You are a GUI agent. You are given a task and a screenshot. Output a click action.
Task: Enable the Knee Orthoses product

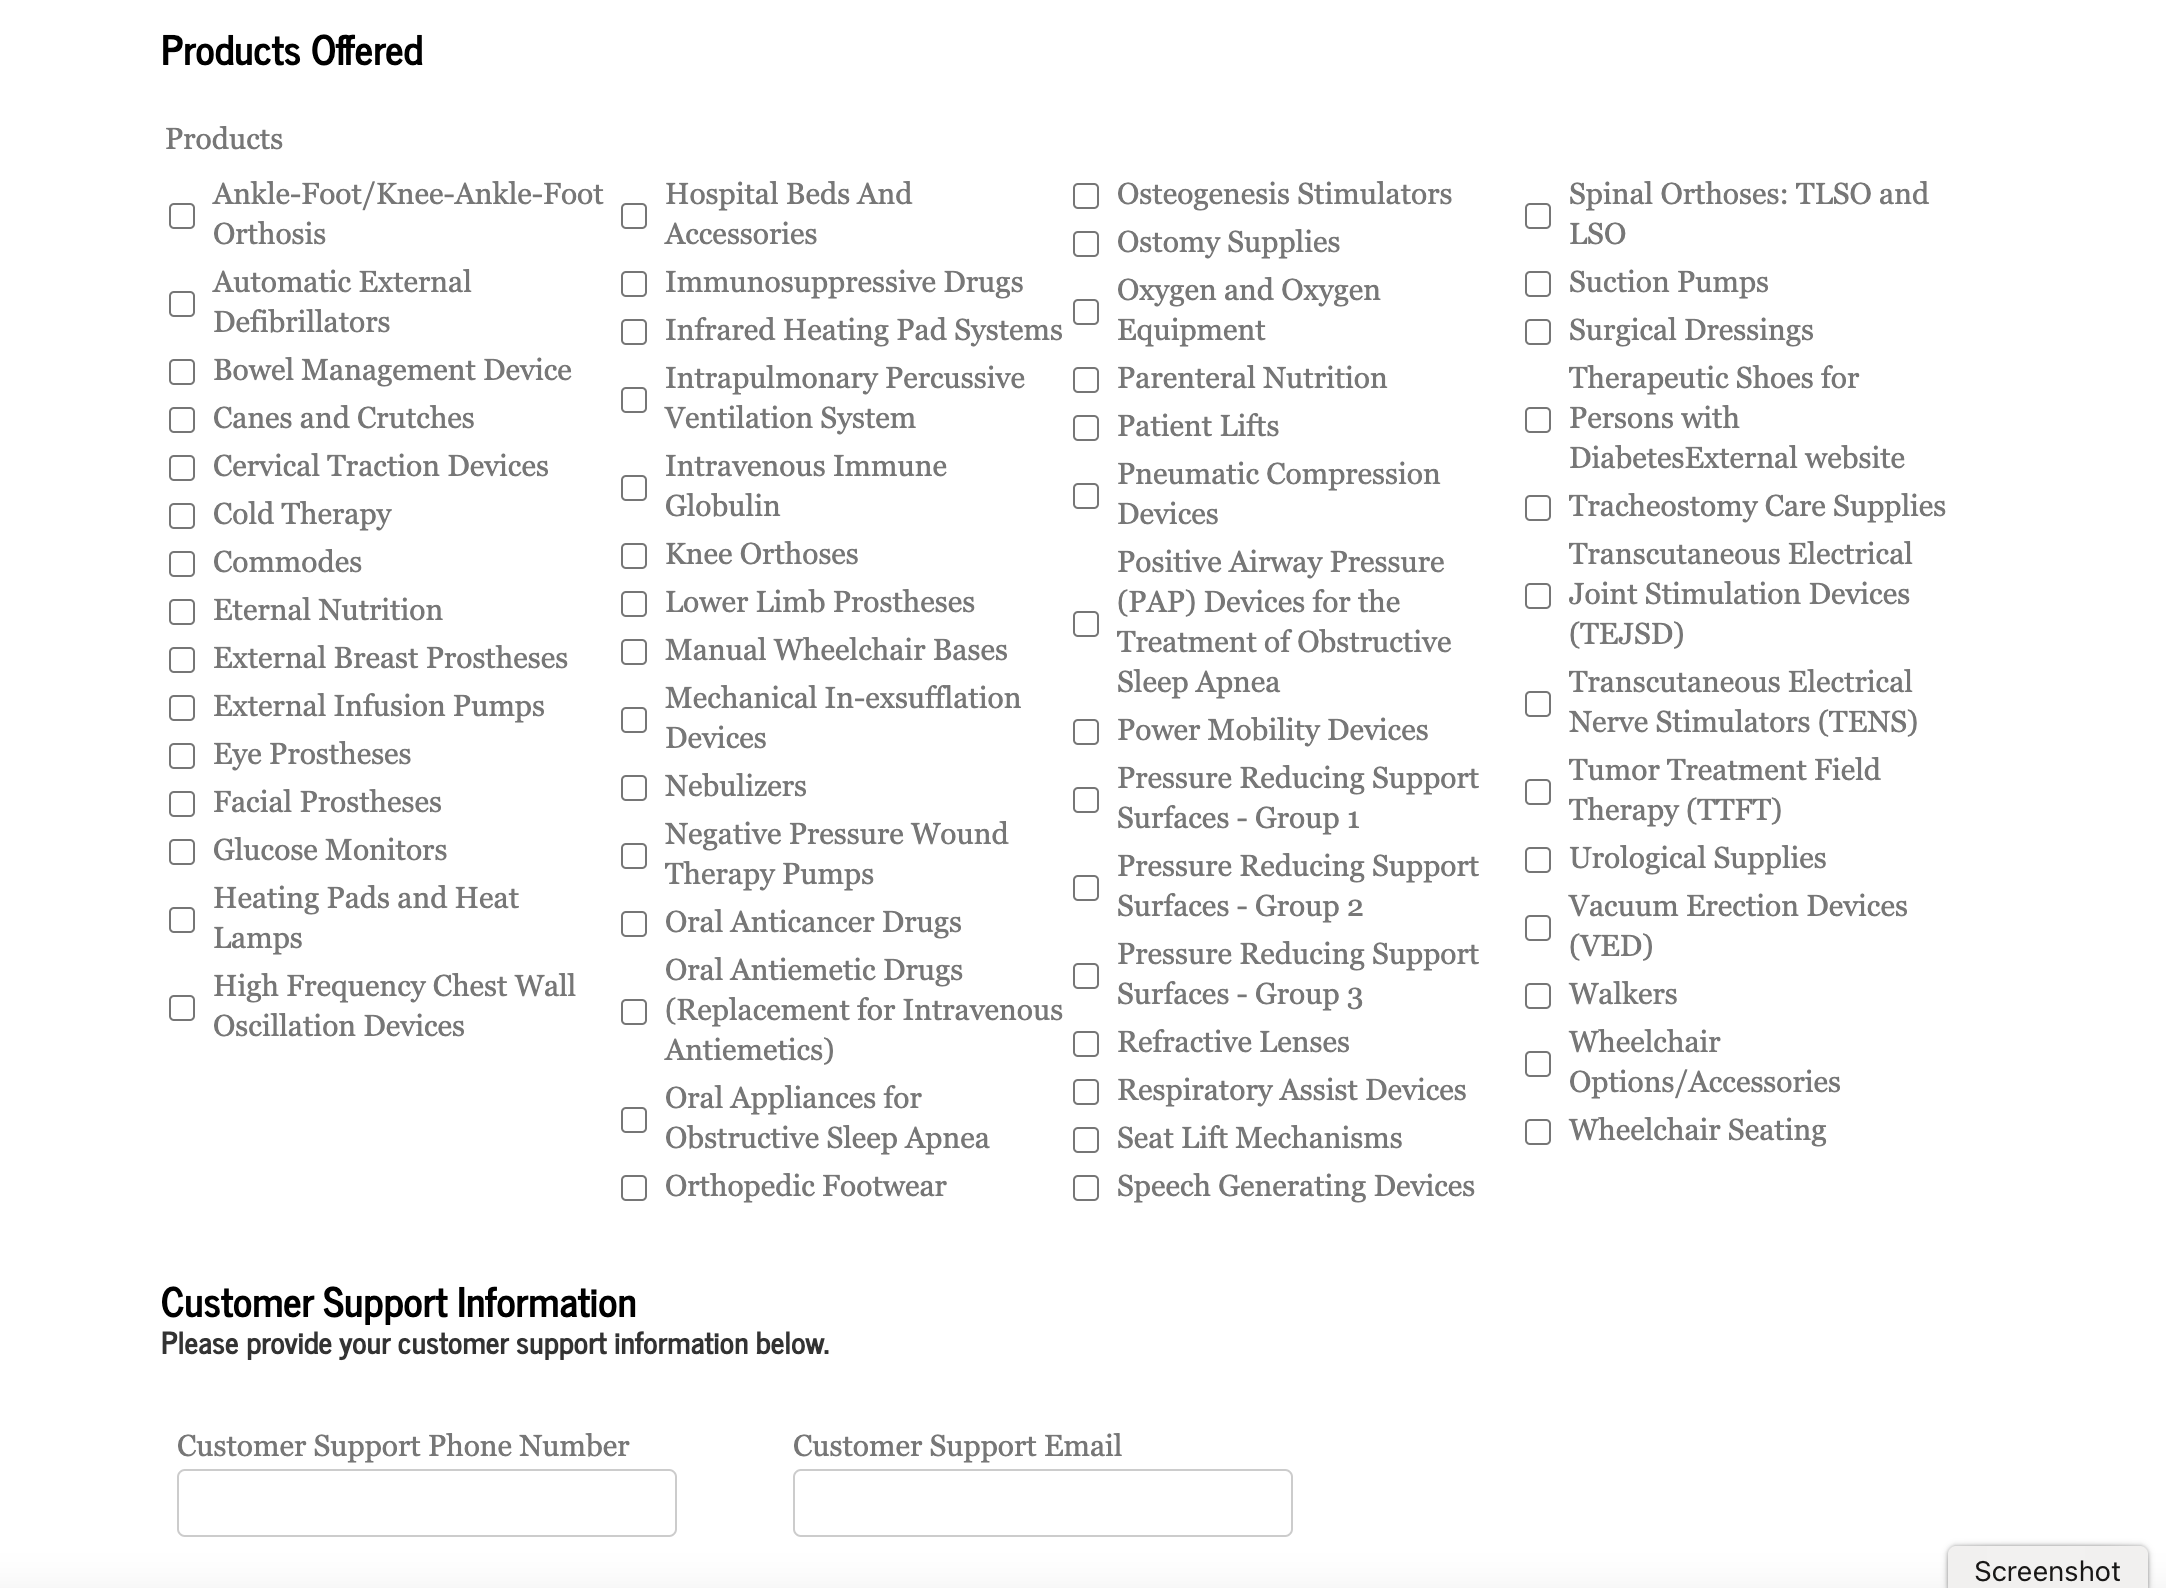click(x=634, y=556)
